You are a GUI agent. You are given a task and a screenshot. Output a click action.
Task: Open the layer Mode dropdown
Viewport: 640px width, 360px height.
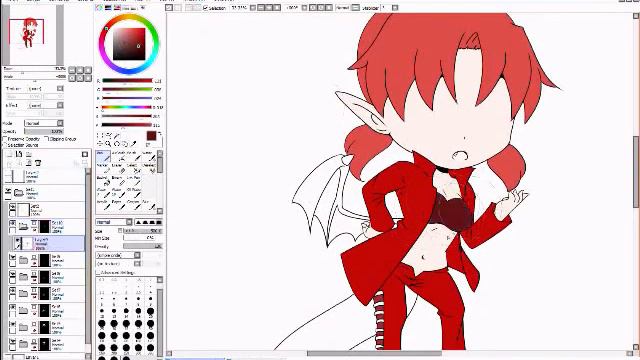point(44,123)
